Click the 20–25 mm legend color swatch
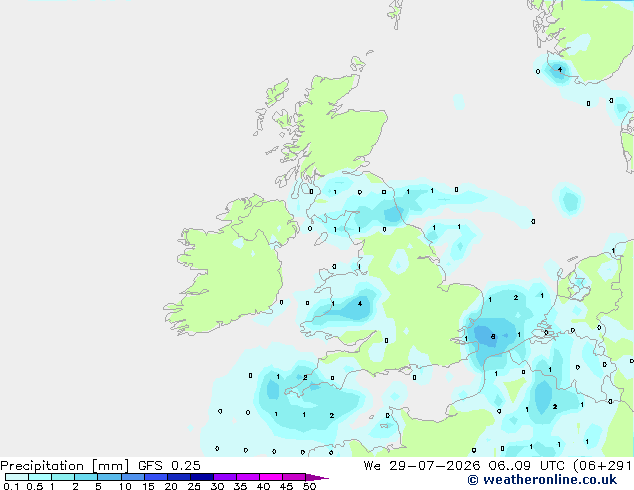This screenshot has height=490, width=634. coord(179,477)
